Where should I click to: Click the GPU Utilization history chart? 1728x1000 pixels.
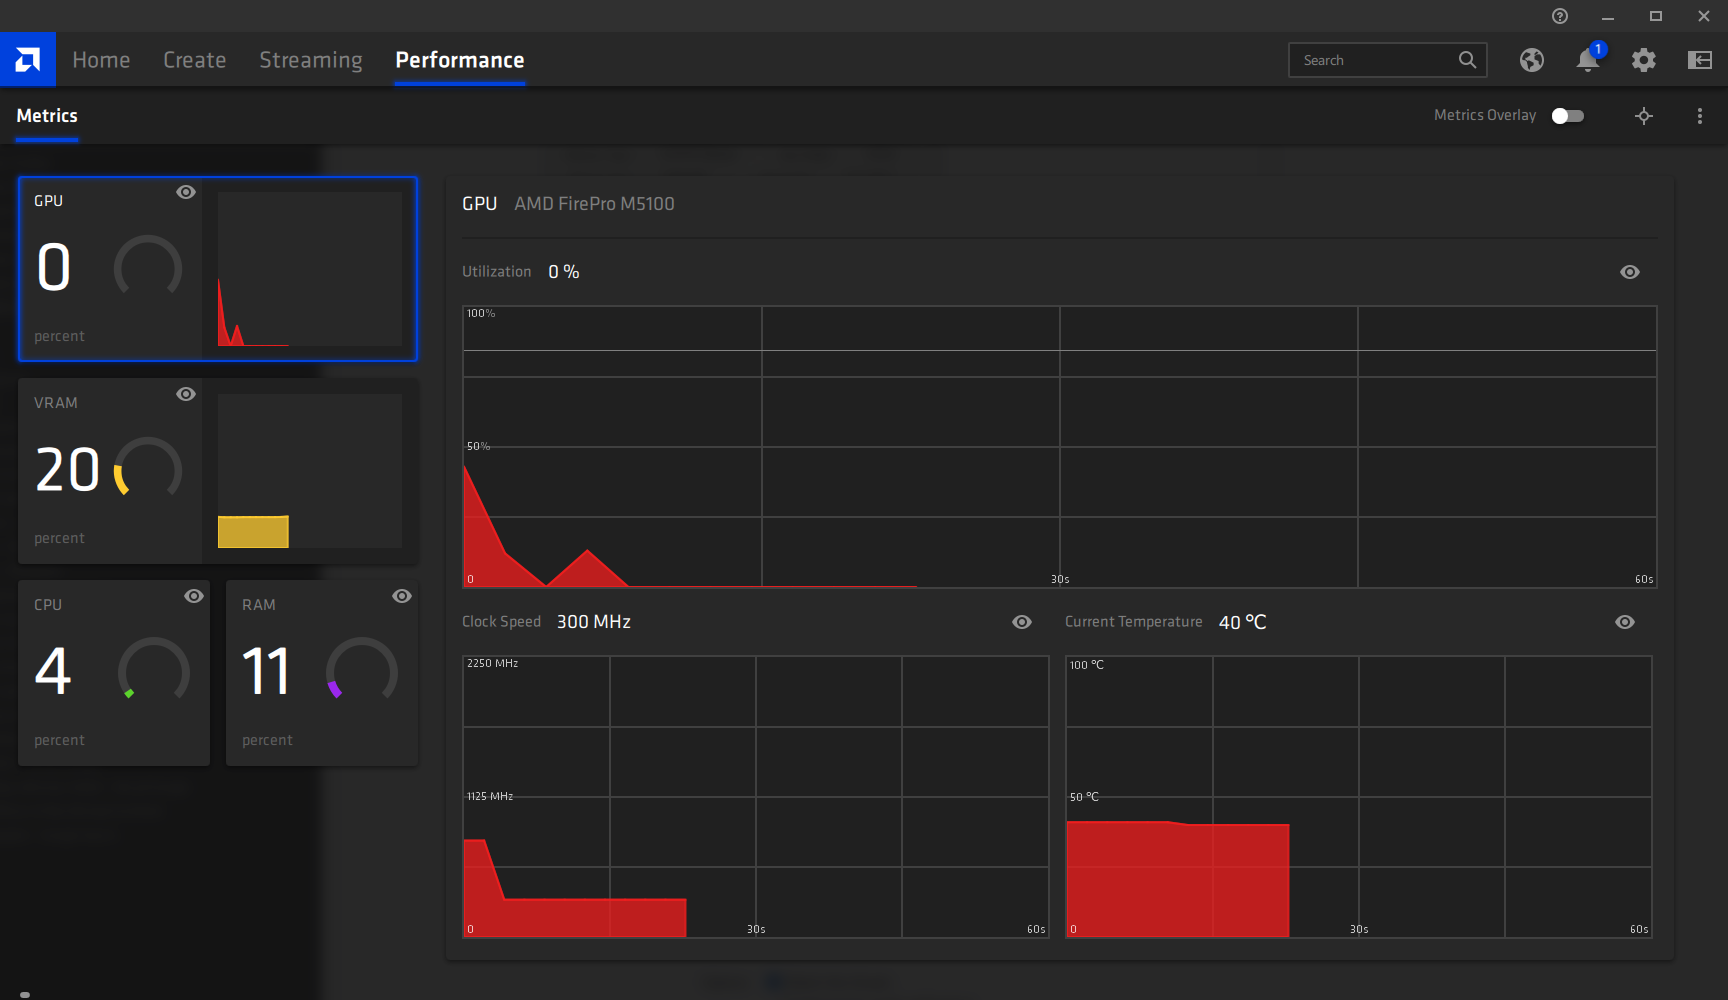1059,447
